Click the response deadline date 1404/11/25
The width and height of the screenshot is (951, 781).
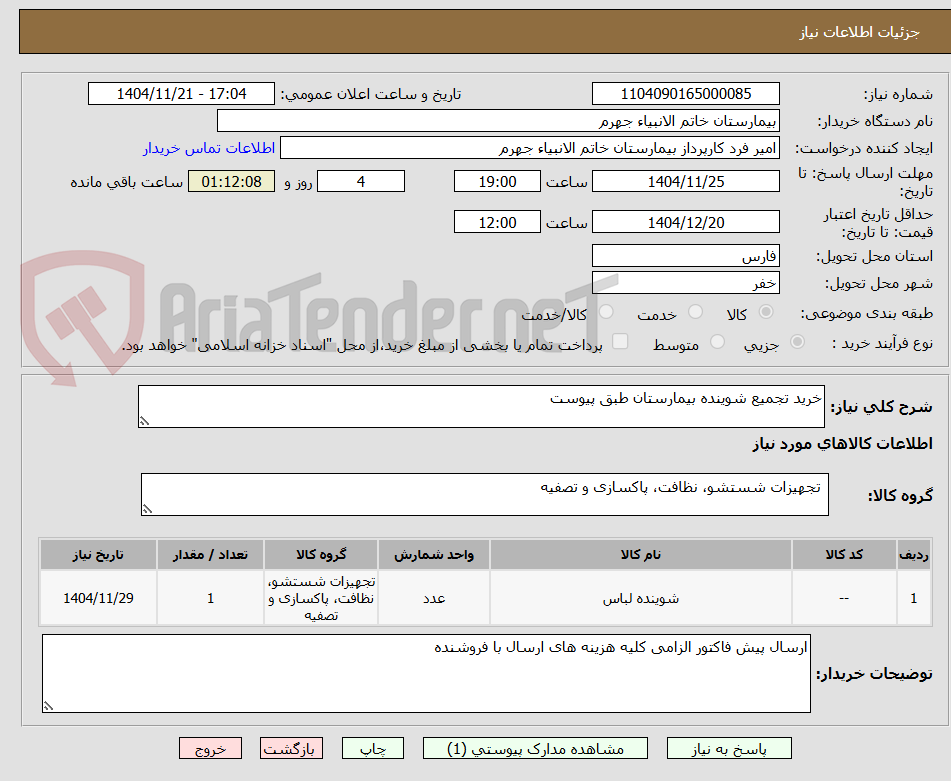[685, 181]
